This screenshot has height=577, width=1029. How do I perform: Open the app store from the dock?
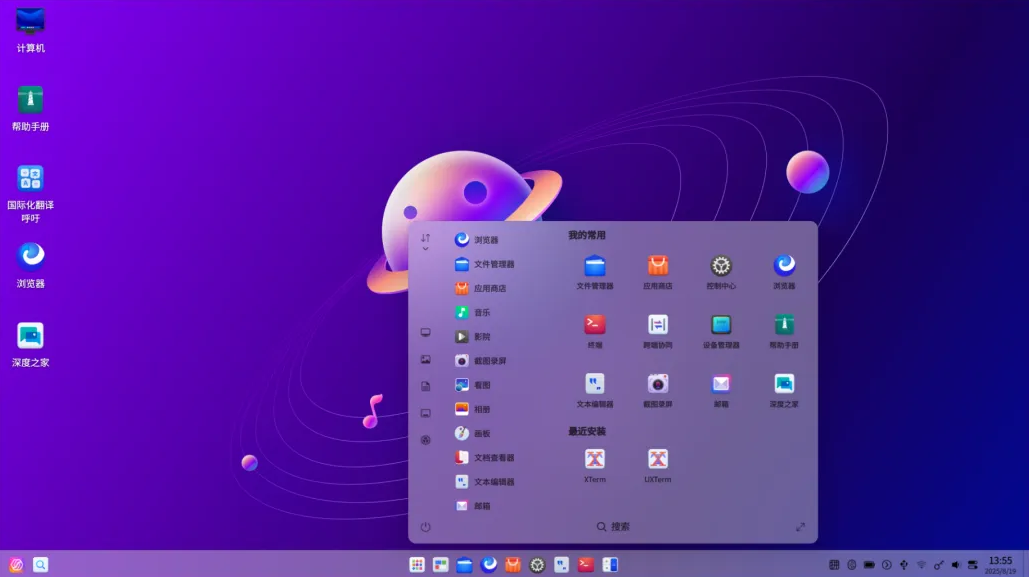[513, 565]
